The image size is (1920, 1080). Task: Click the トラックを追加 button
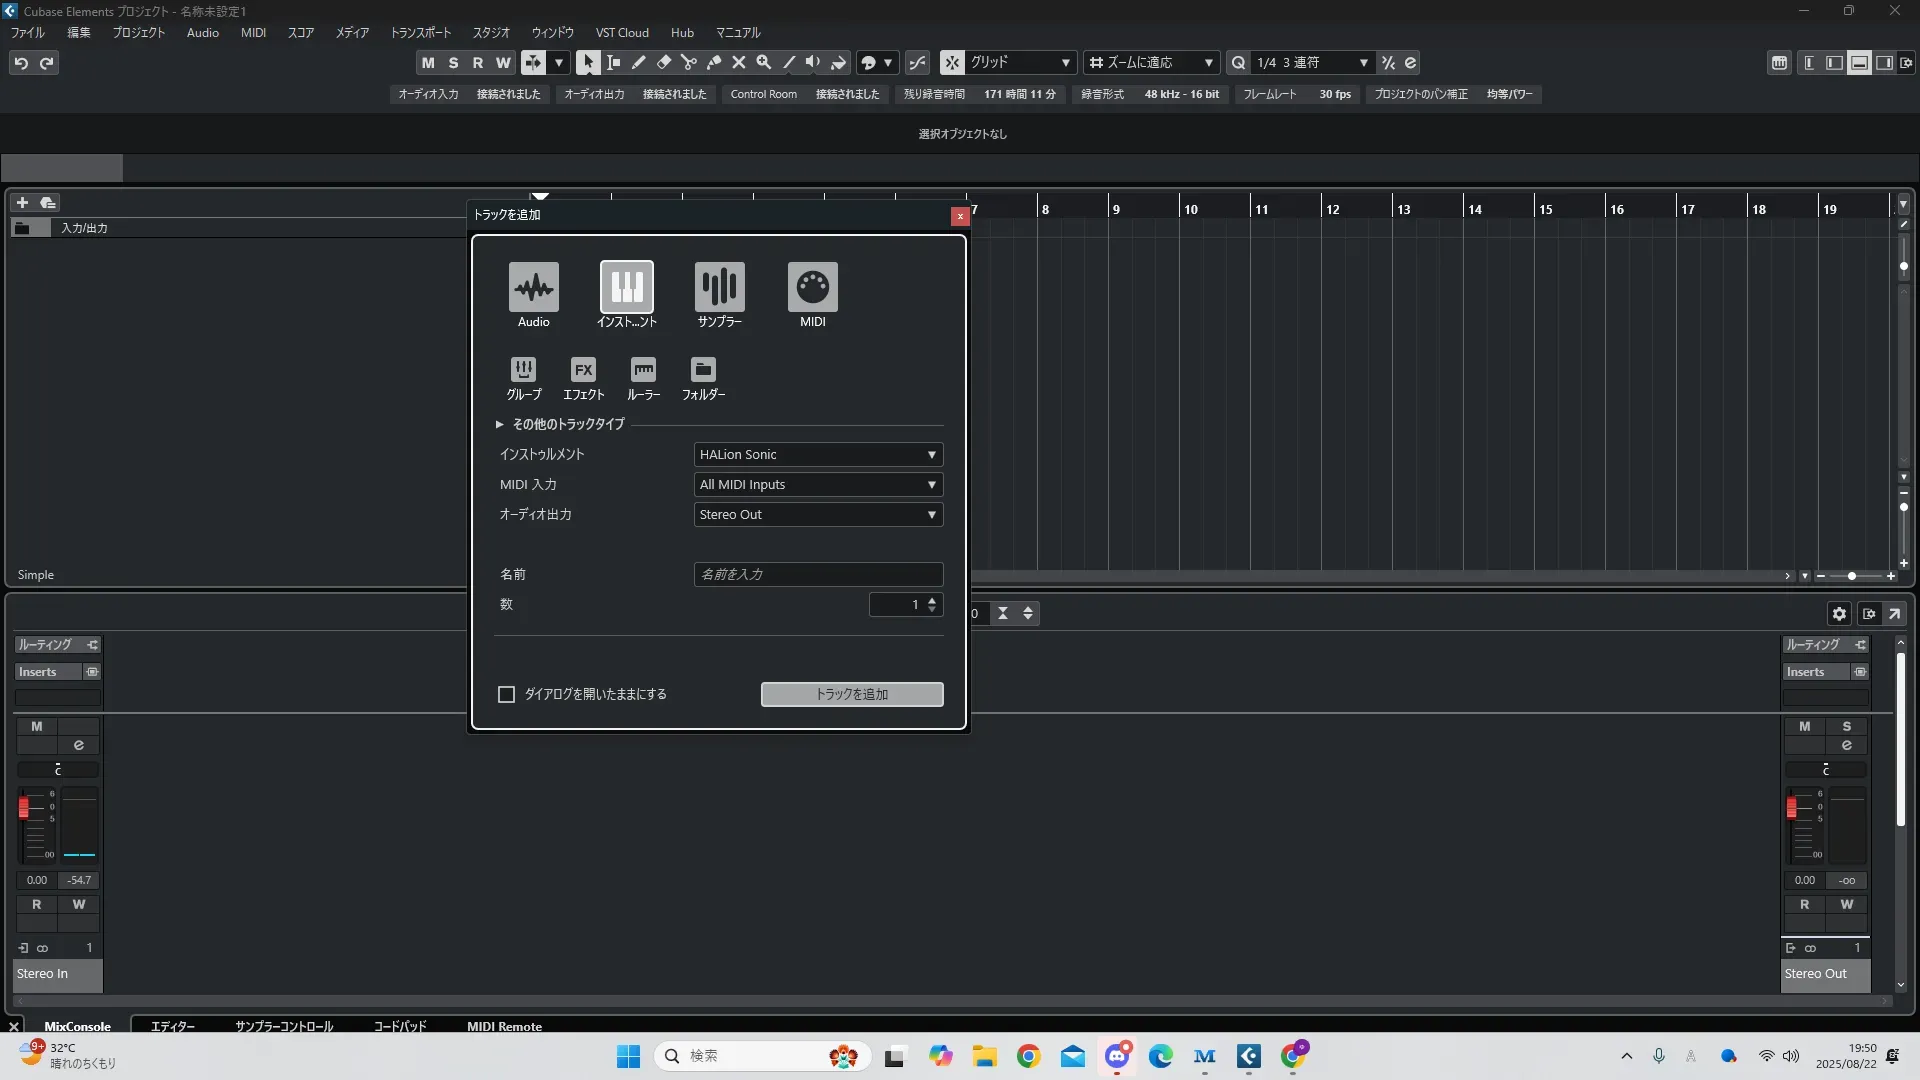tap(851, 694)
